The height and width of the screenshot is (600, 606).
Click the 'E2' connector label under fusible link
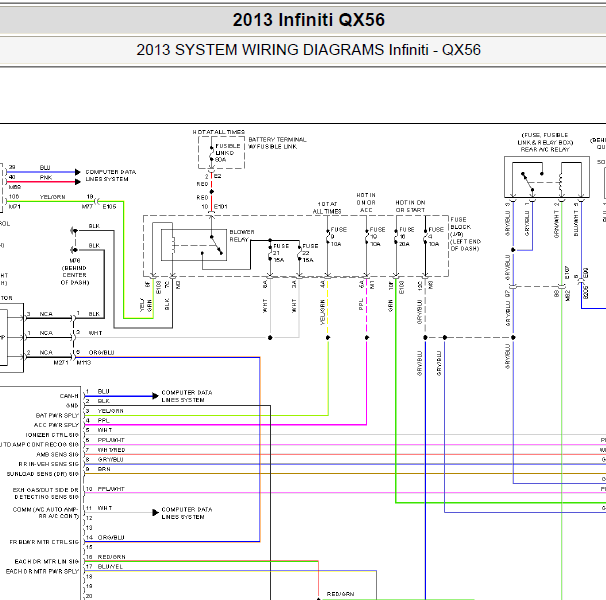[218, 176]
